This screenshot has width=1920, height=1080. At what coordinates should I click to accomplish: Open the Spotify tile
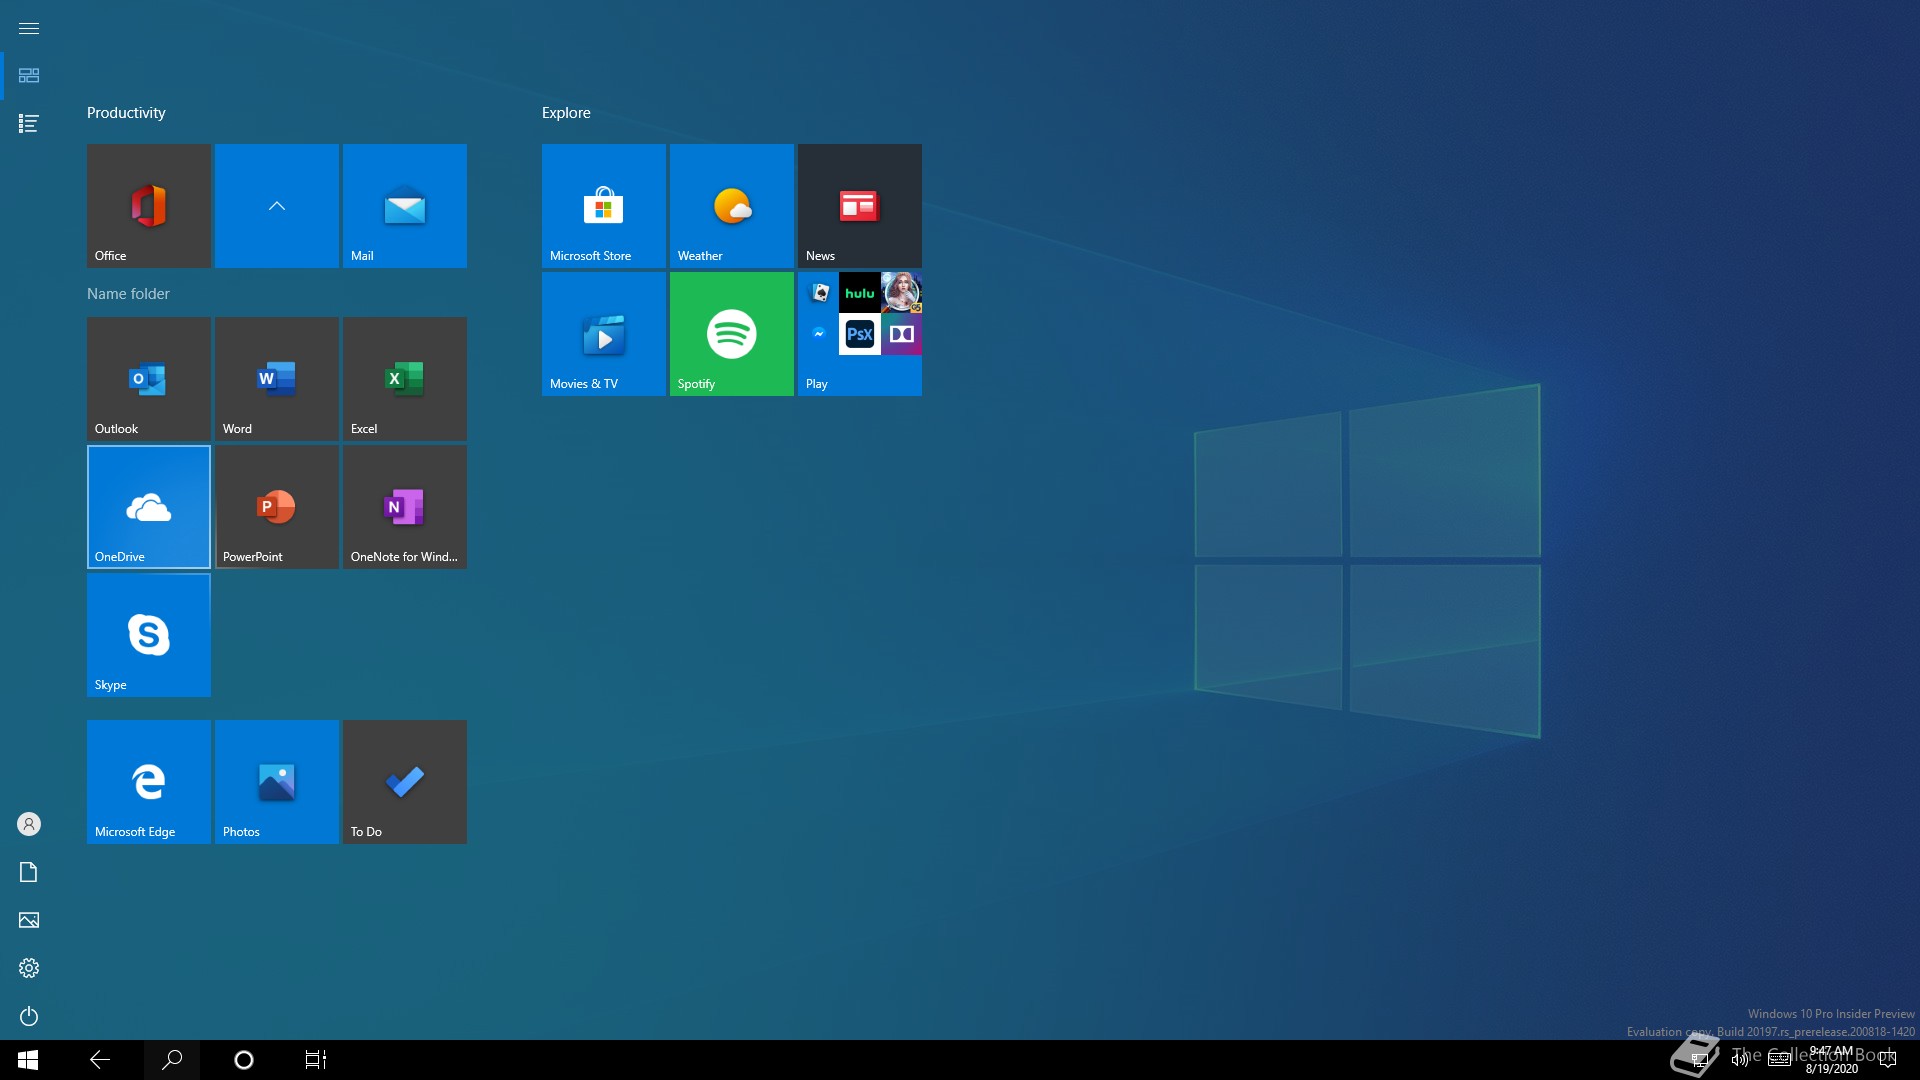(731, 334)
